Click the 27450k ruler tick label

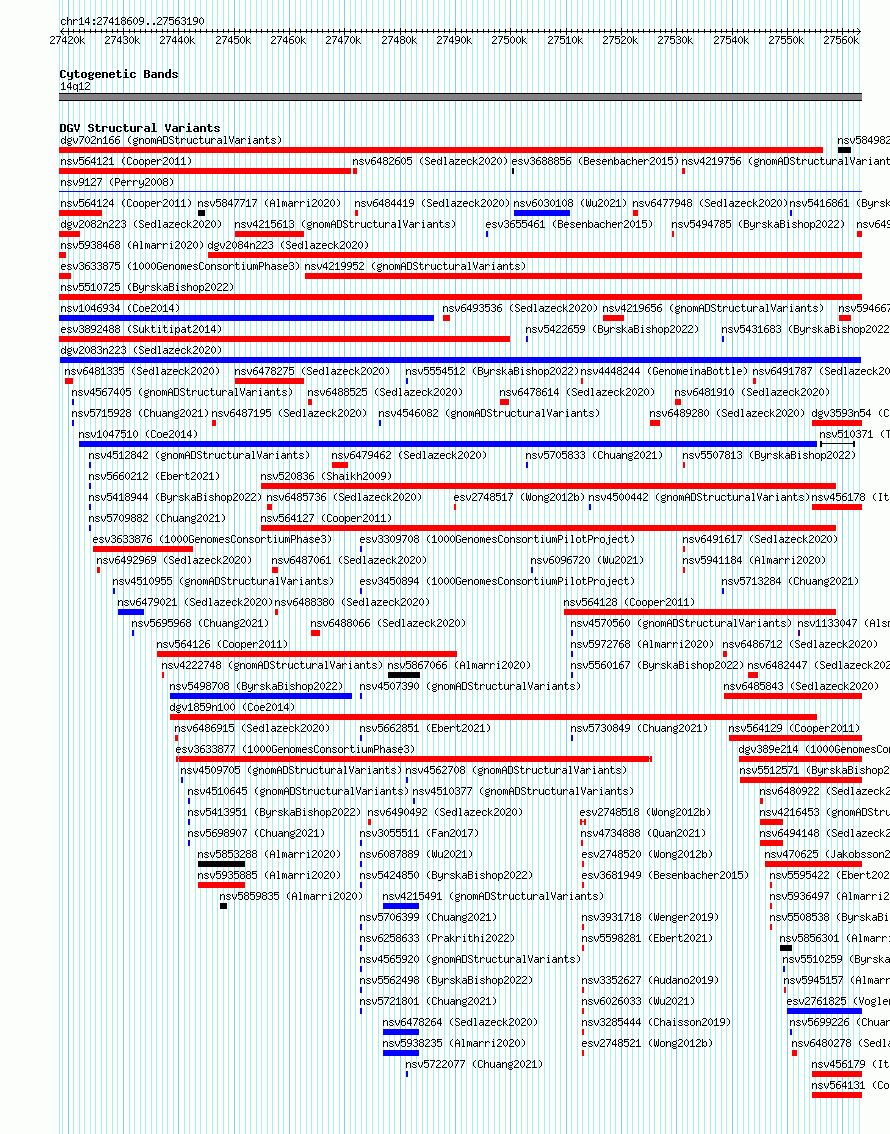click(x=233, y=40)
